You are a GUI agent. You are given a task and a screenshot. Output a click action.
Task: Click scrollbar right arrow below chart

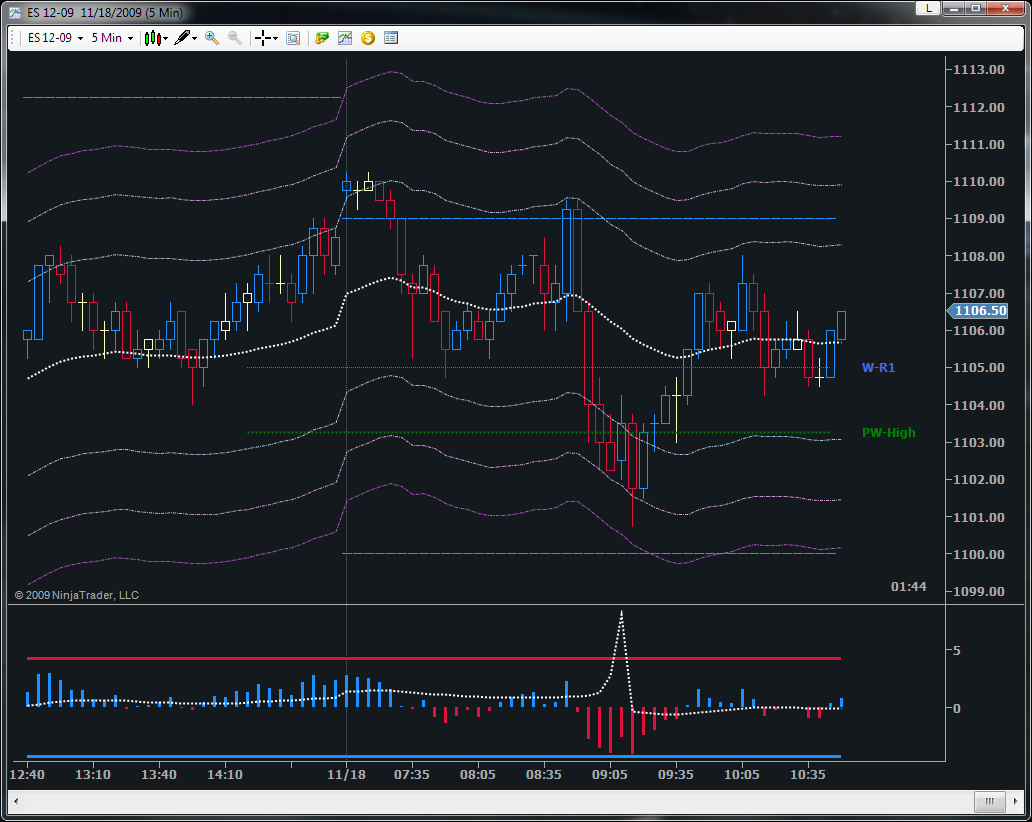pos(1016,802)
